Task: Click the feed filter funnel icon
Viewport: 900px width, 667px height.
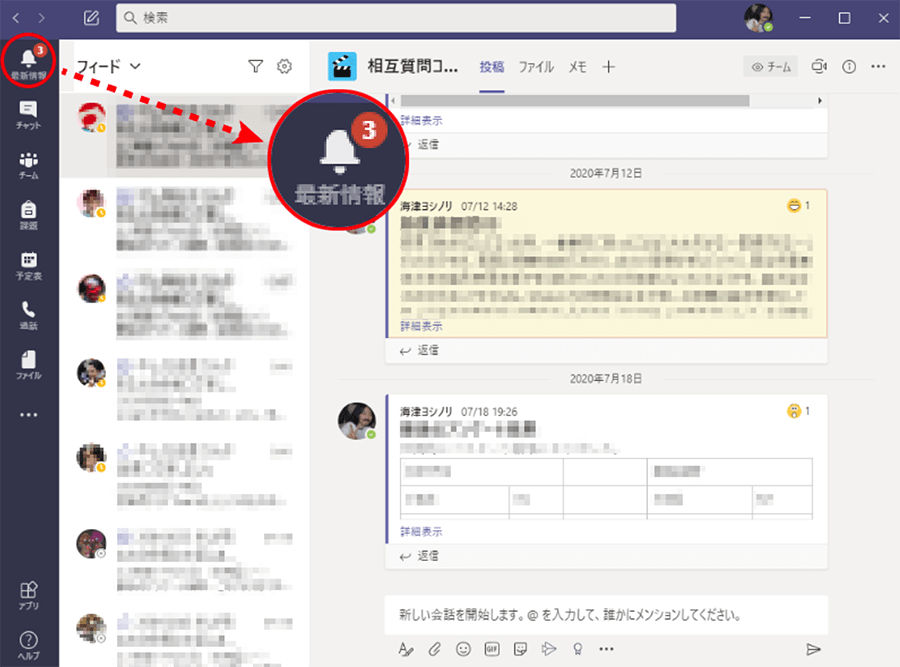Action: click(x=255, y=67)
